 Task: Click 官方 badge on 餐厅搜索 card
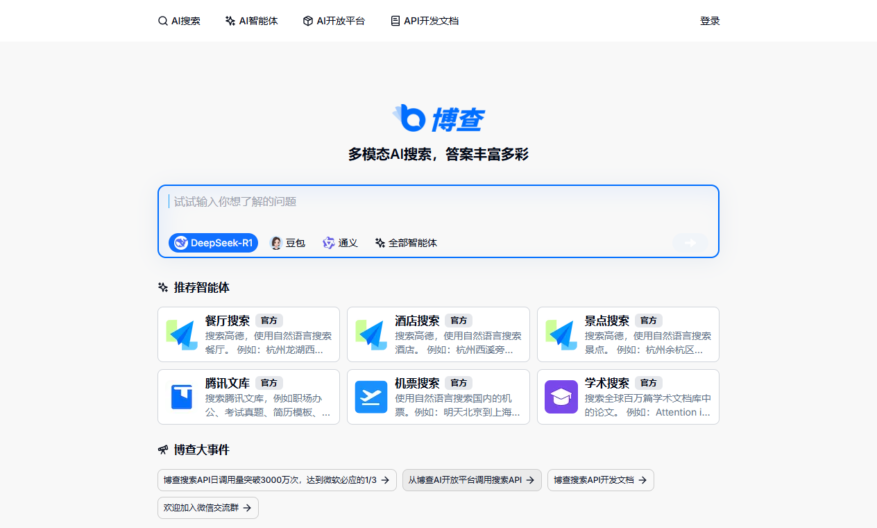click(x=269, y=320)
